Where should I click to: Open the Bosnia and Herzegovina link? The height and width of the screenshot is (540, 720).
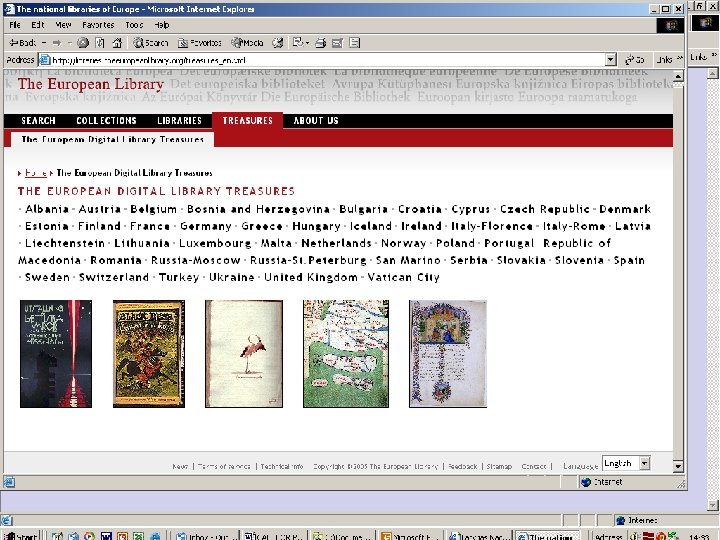(x=259, y=209)
